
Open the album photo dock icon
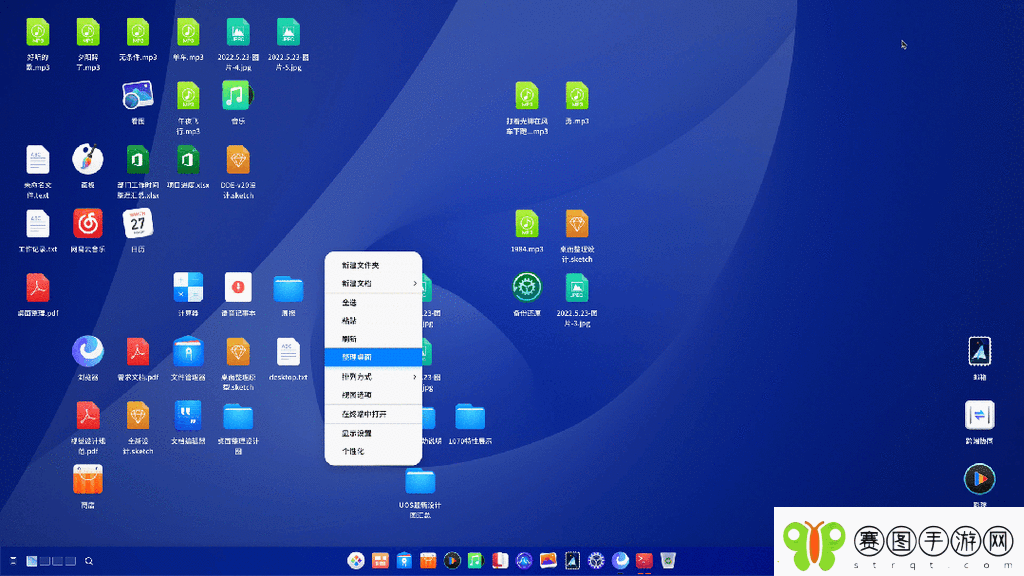coord(548,560)
